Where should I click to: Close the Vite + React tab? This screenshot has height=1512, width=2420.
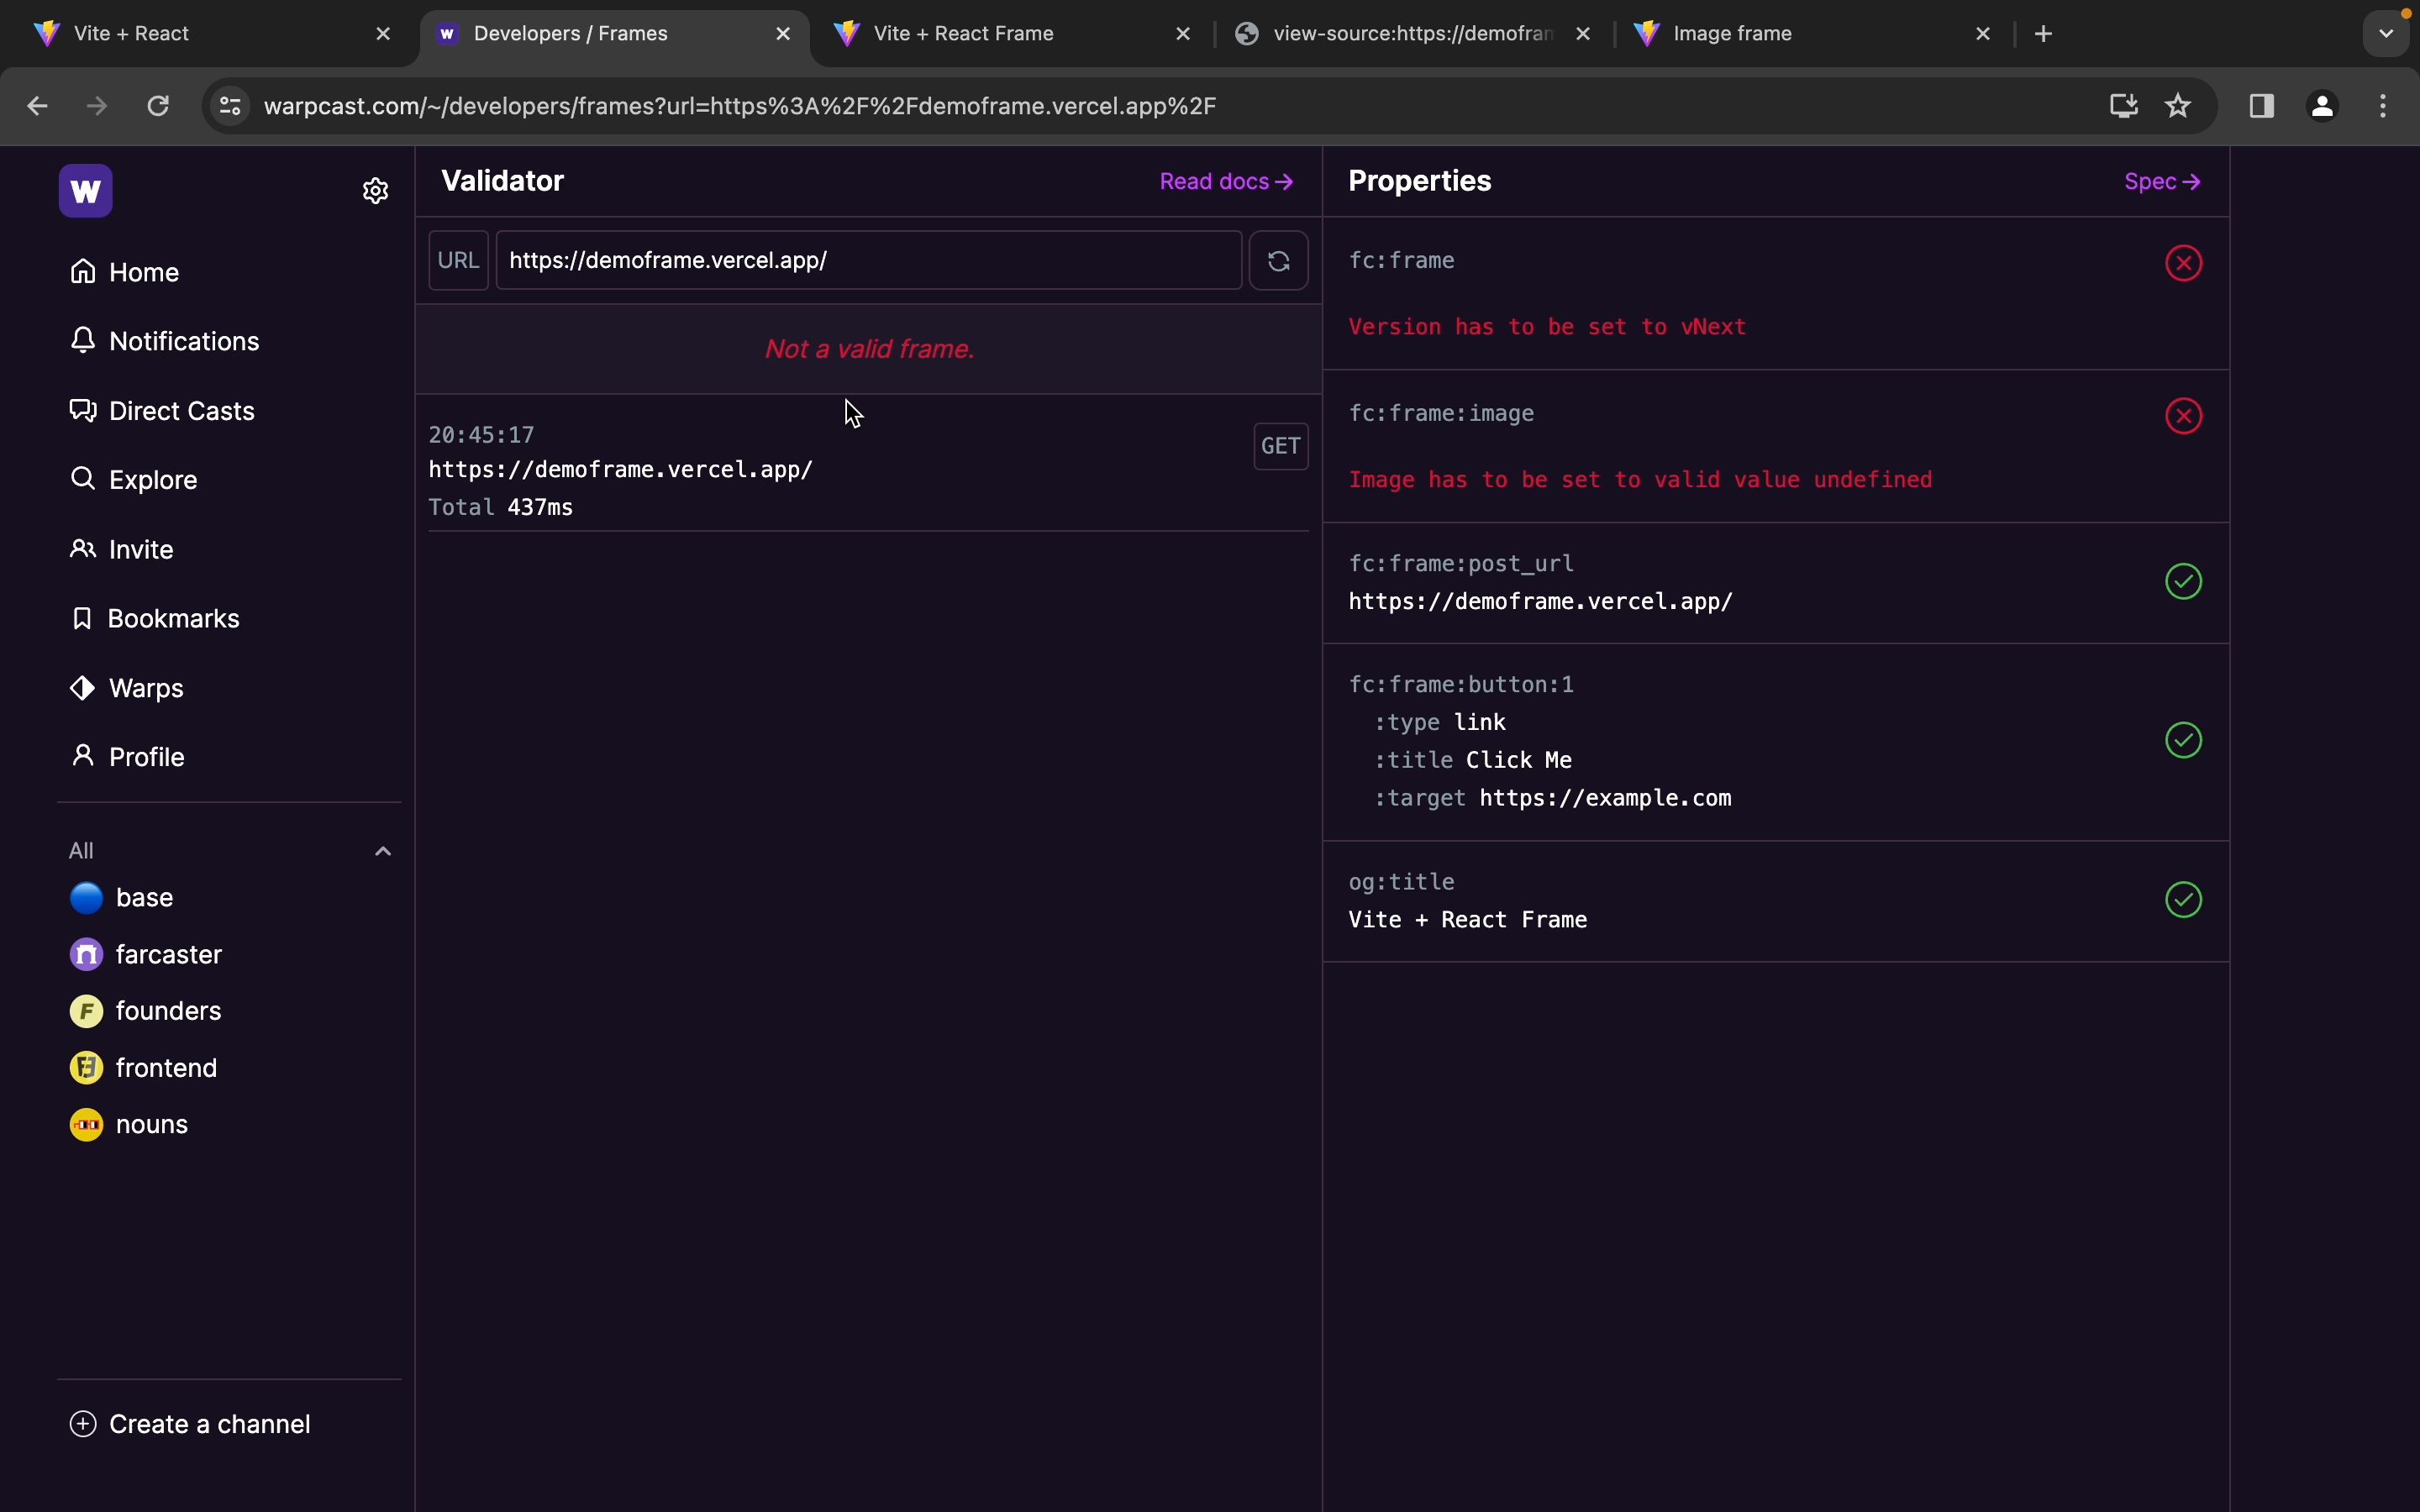[x=384, y=34]
